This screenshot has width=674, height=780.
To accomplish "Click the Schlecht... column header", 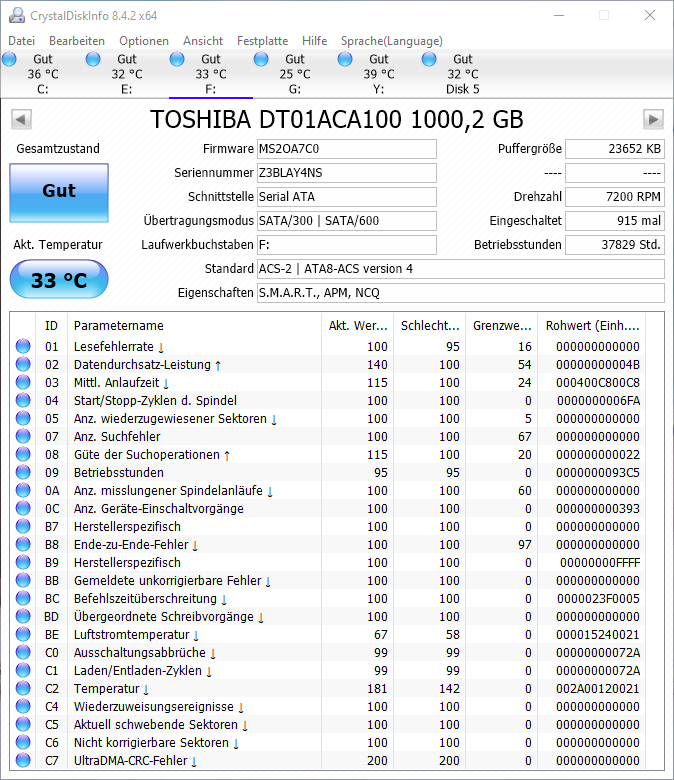I will tap(430, 325).
